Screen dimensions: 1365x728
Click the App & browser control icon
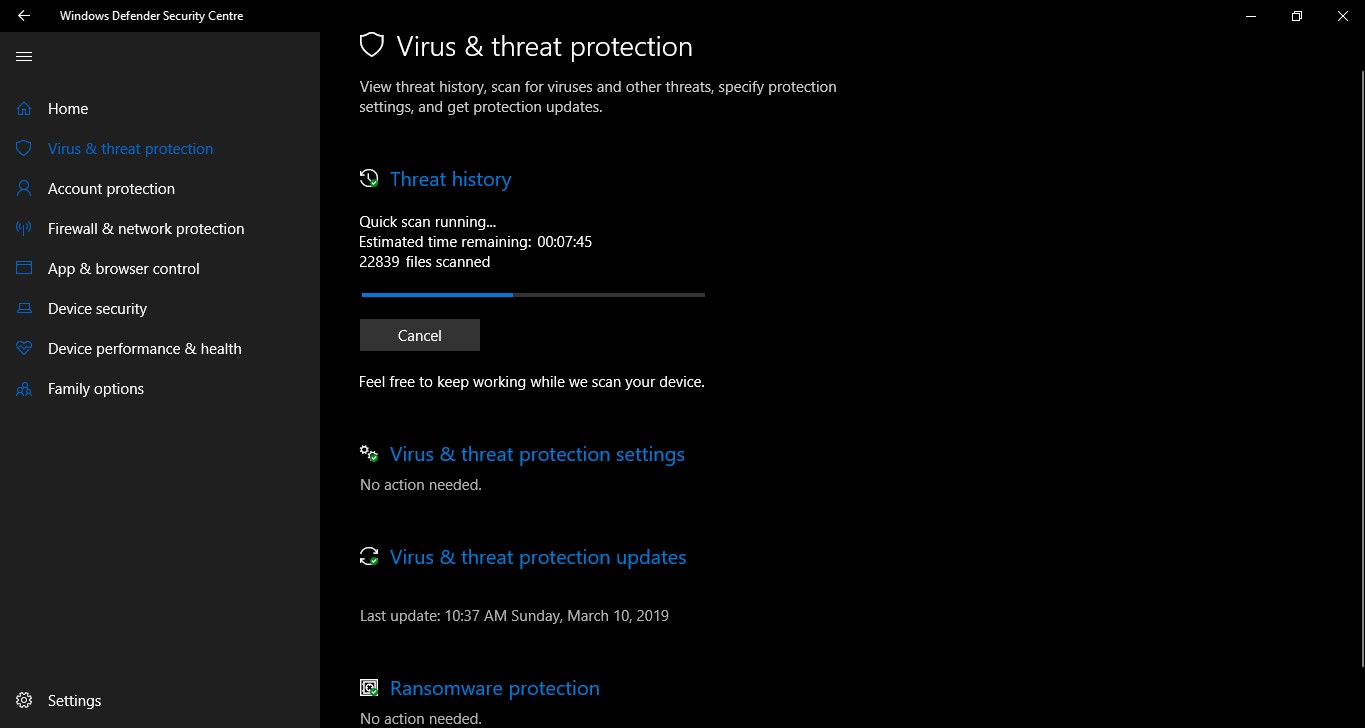[x=24, y=269]
